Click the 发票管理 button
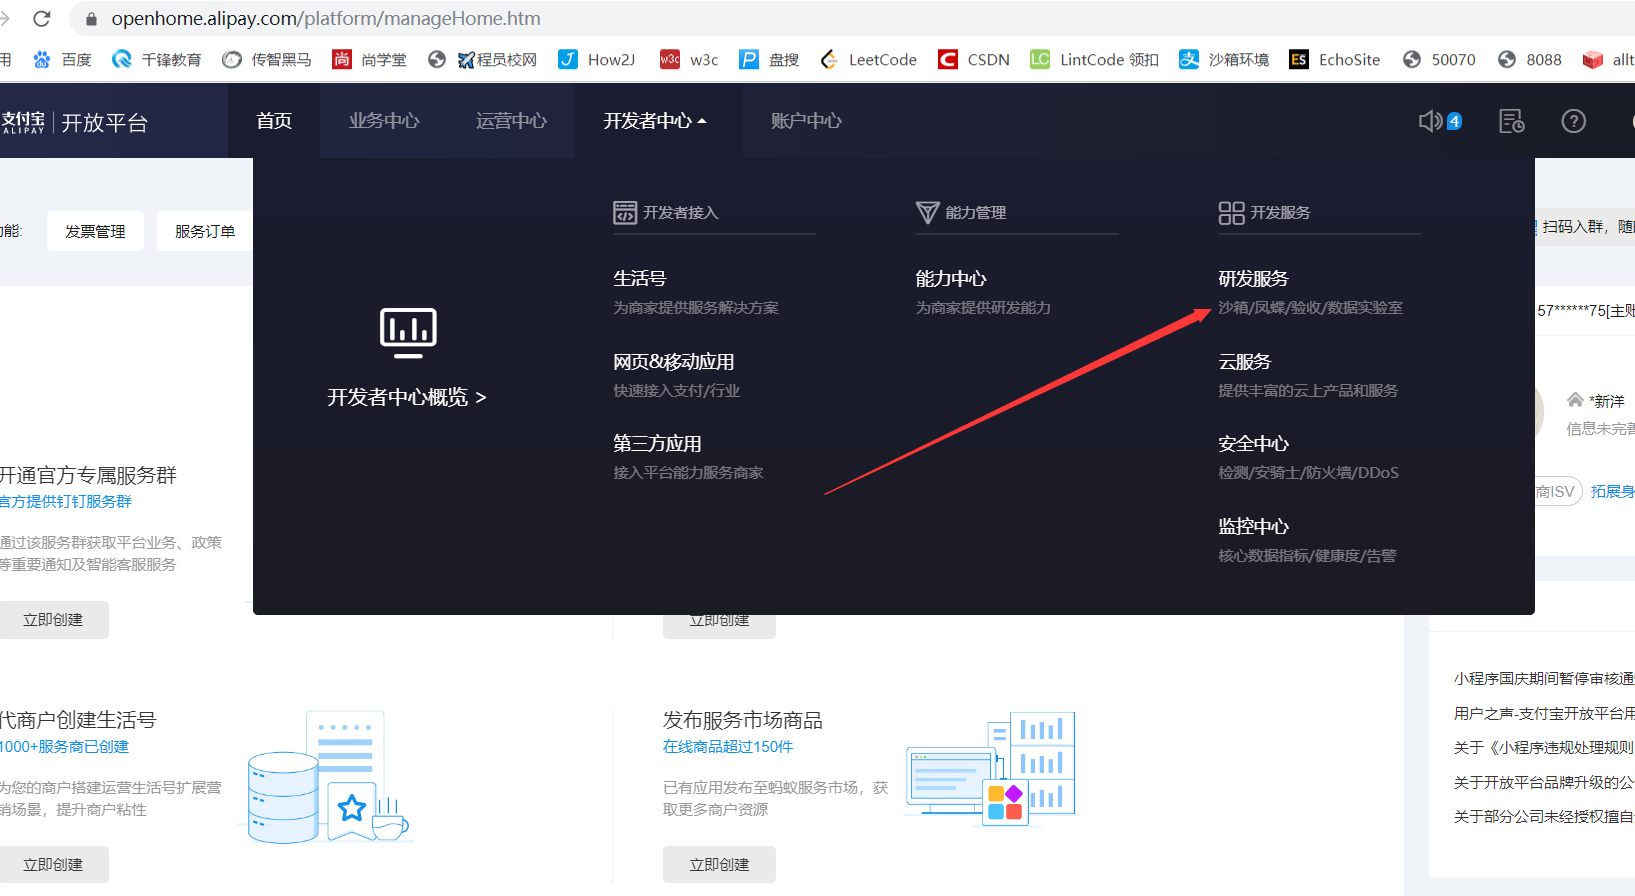 tap(95, 231)
